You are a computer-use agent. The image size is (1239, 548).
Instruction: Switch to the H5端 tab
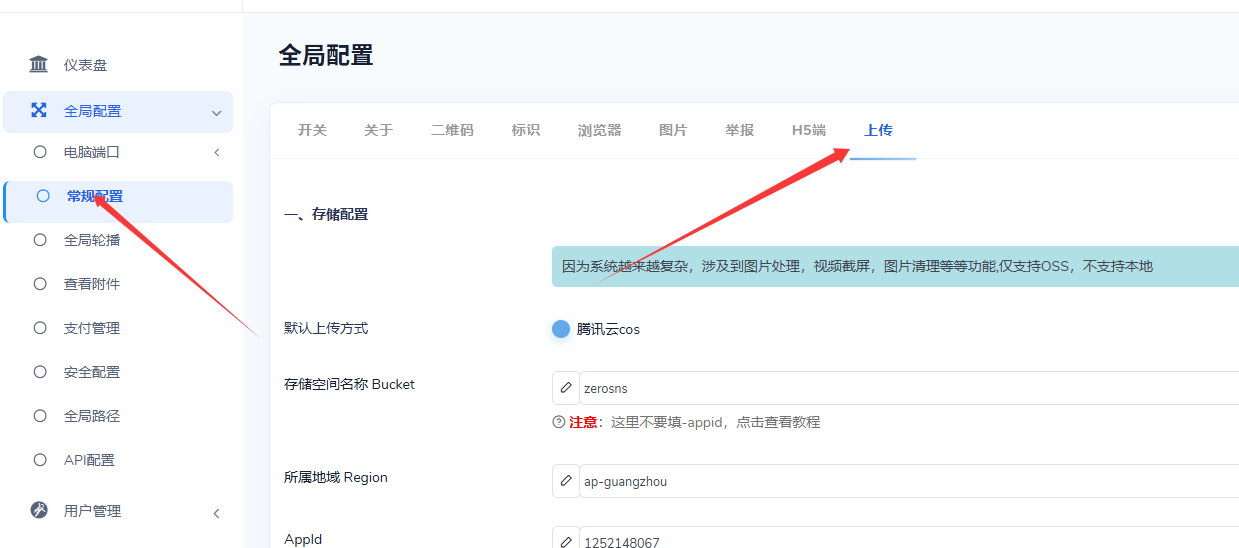pos(809,130)
